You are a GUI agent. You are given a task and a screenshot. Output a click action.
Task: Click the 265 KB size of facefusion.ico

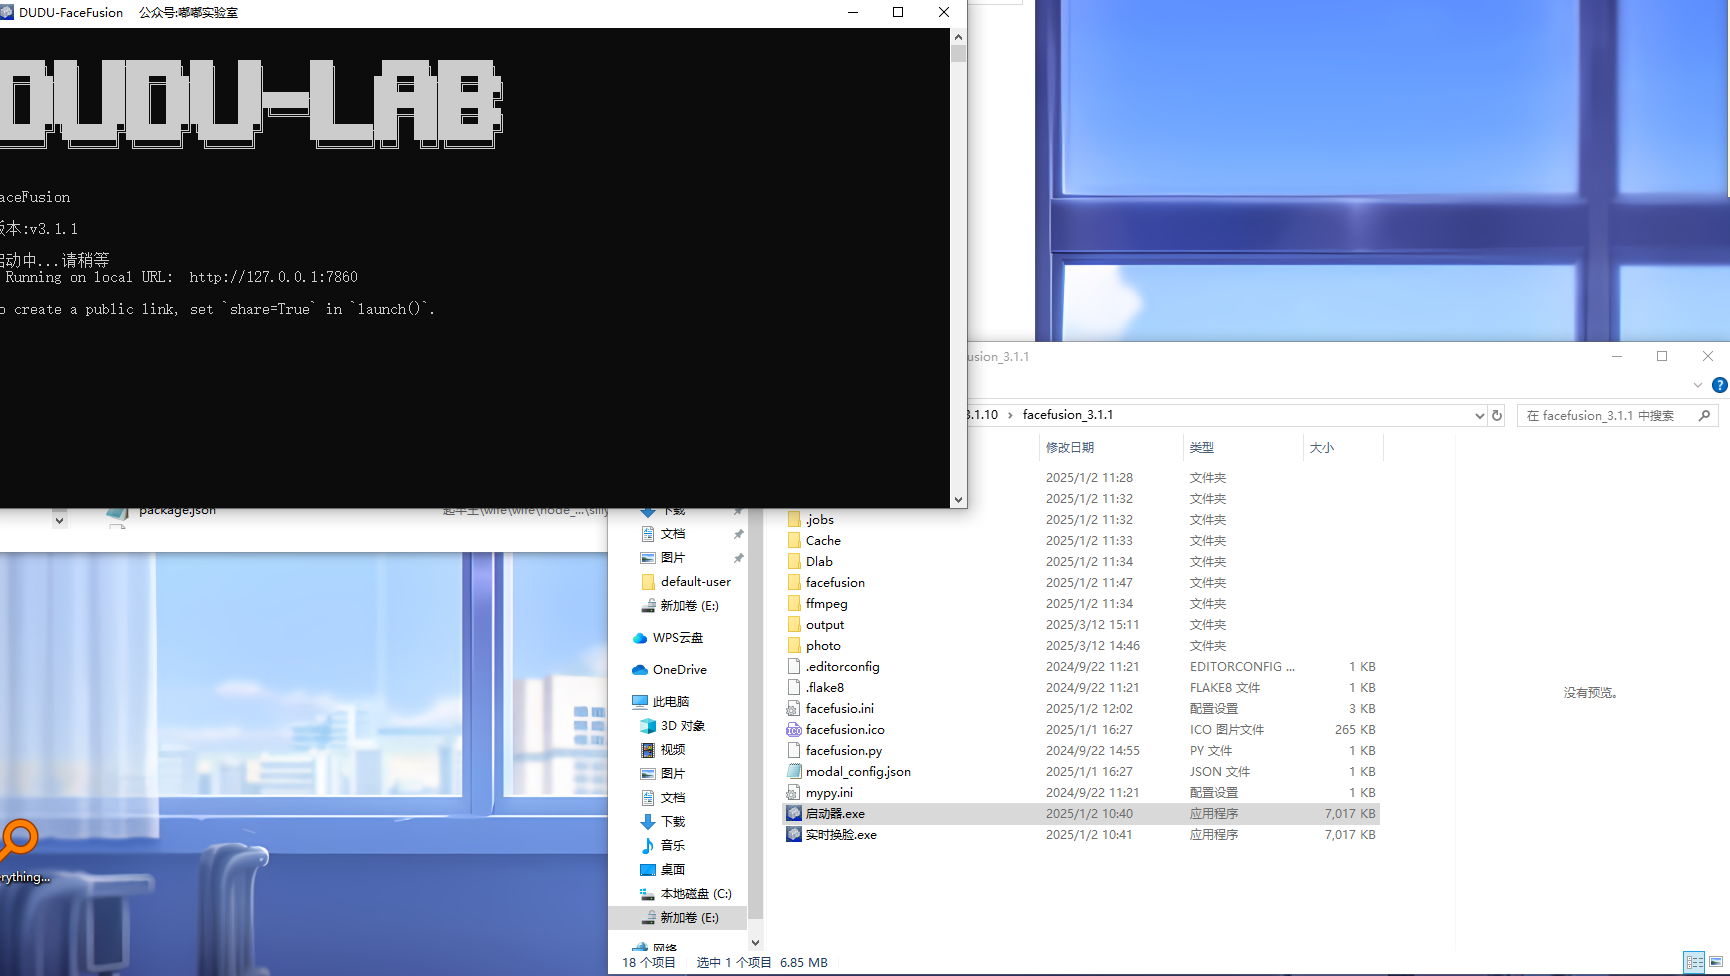pyautogui.click(x=1355, y=729)
